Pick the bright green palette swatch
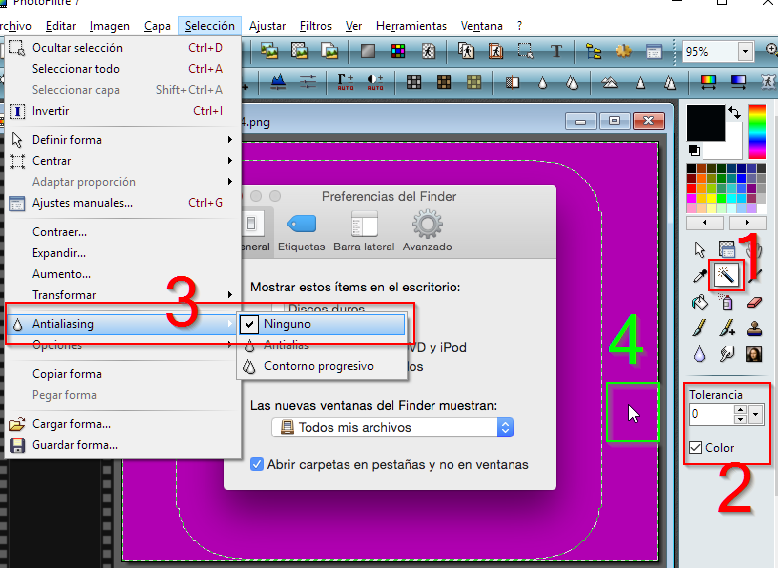This screenshot has height=568, width=778. point(721,198)
